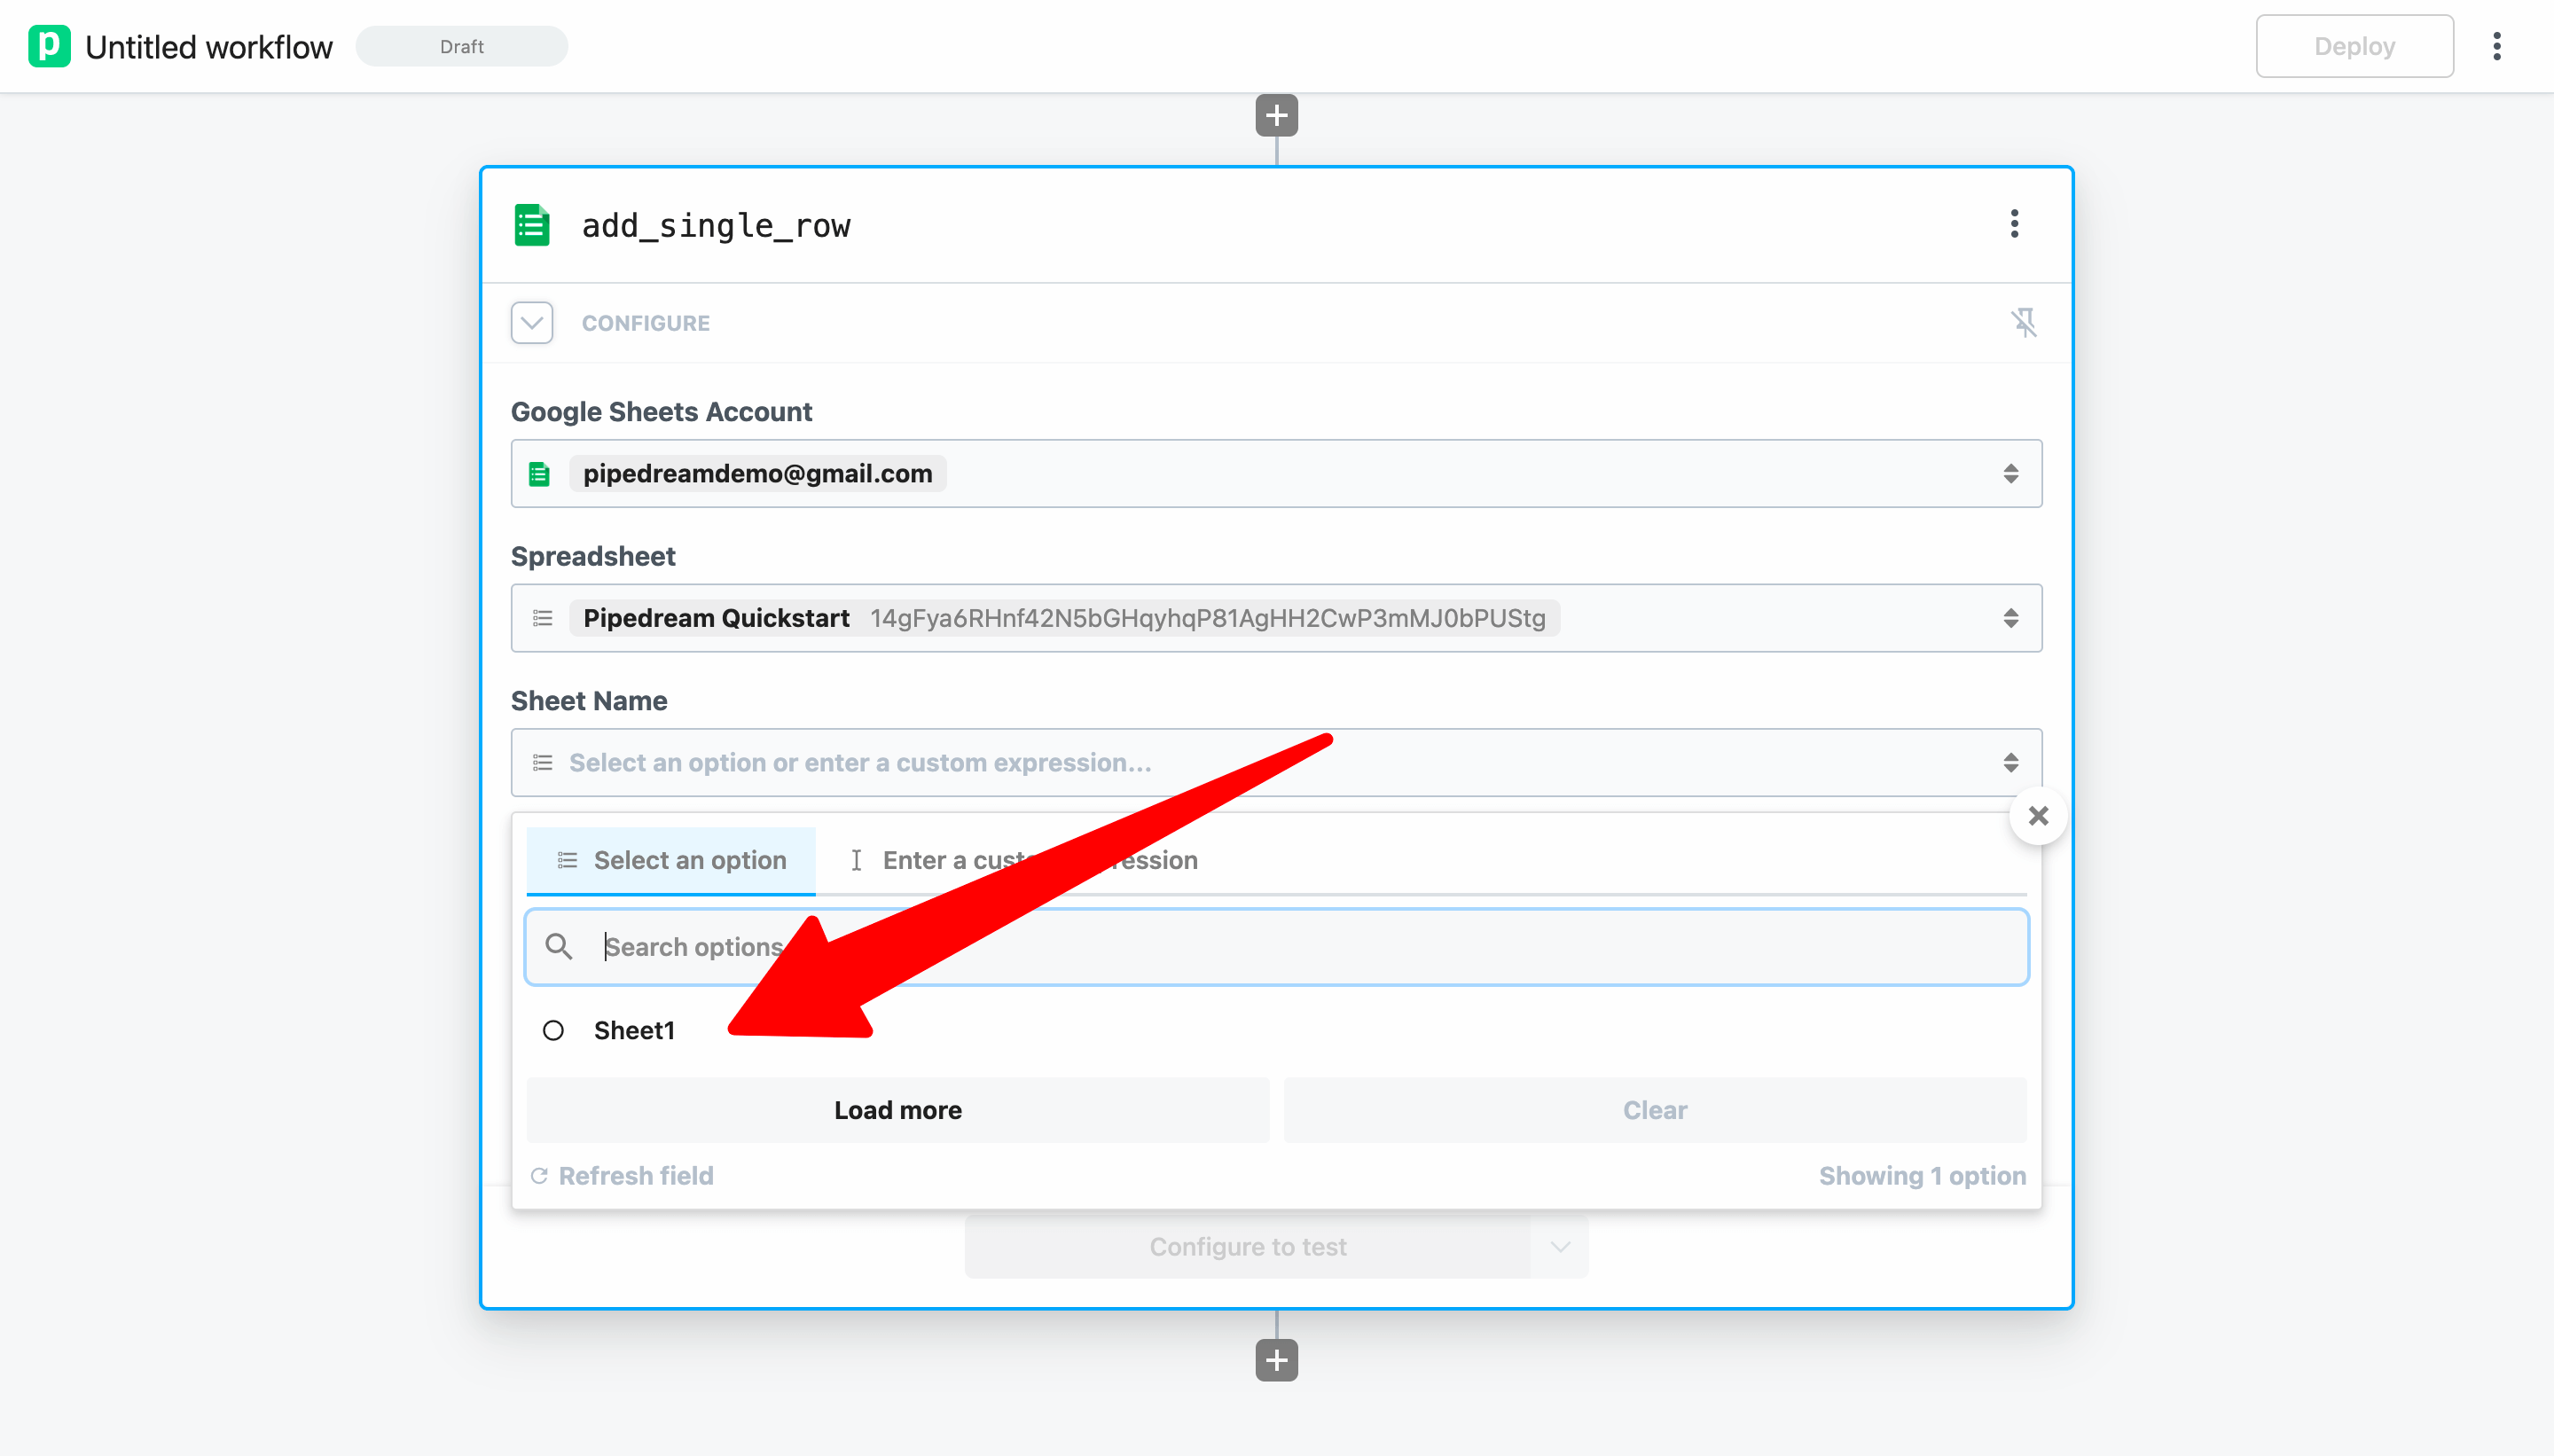Click the spreadsheet rows icon next to Pipedream Quickstart
This screenshot has height=1456, width=2554.
click(x=545, y=617)
